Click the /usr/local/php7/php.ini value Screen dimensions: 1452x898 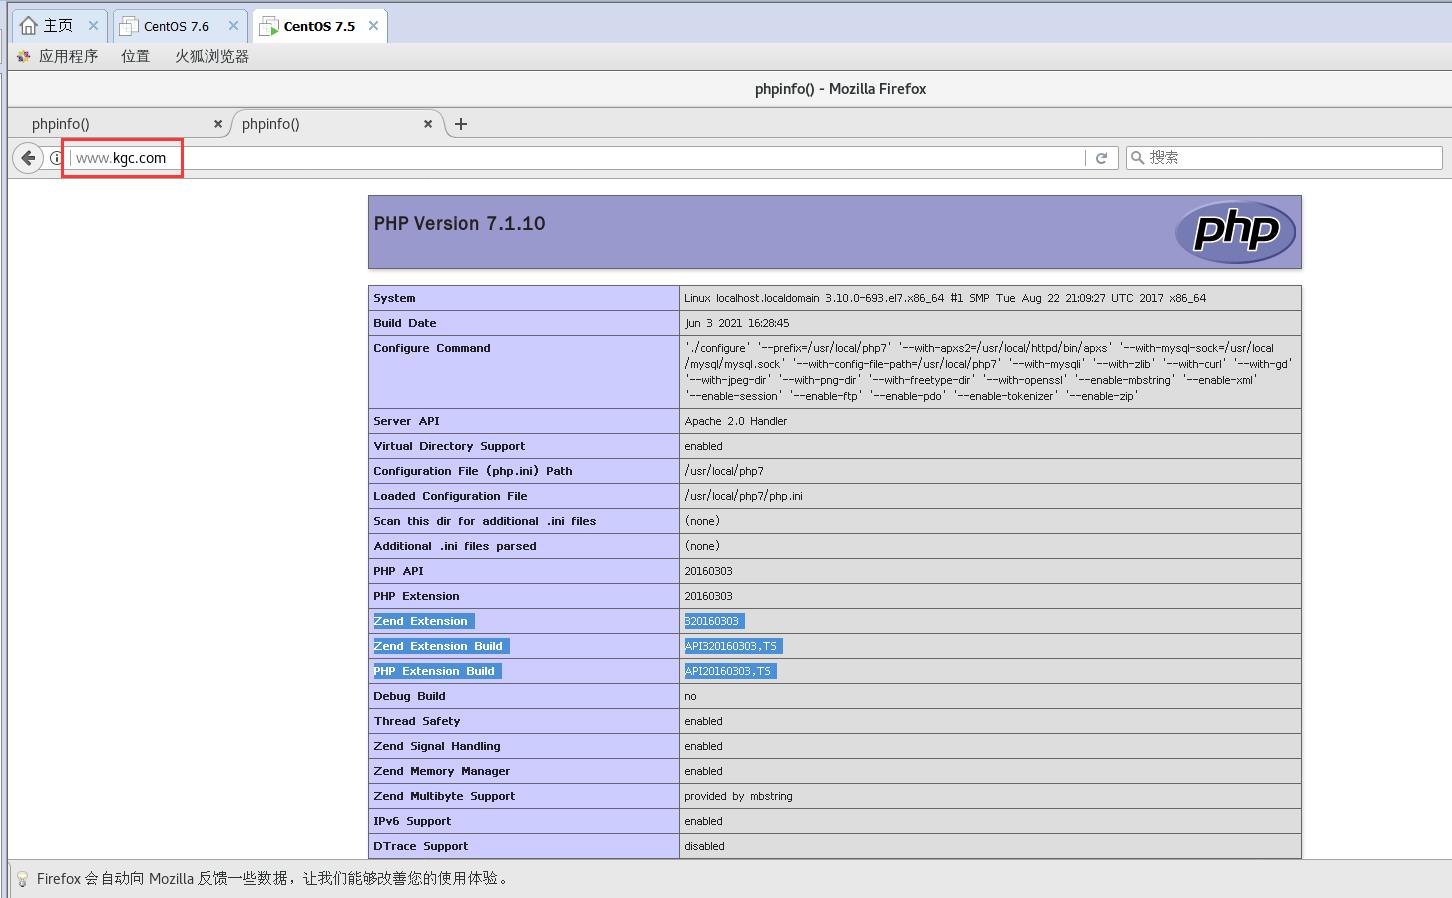coord(743,496)
